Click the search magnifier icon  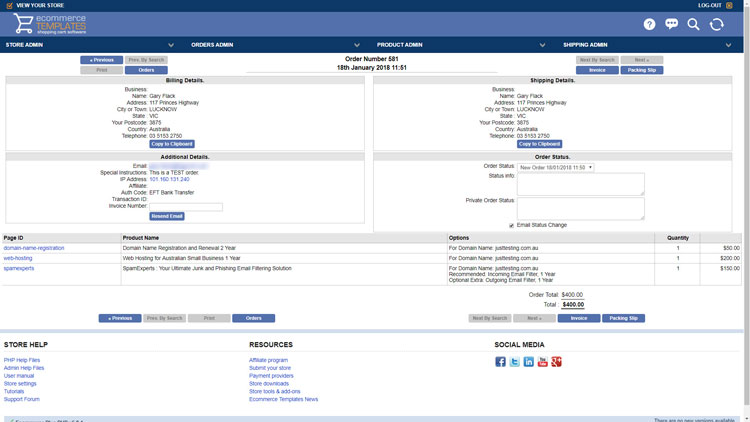coord(693,24)
